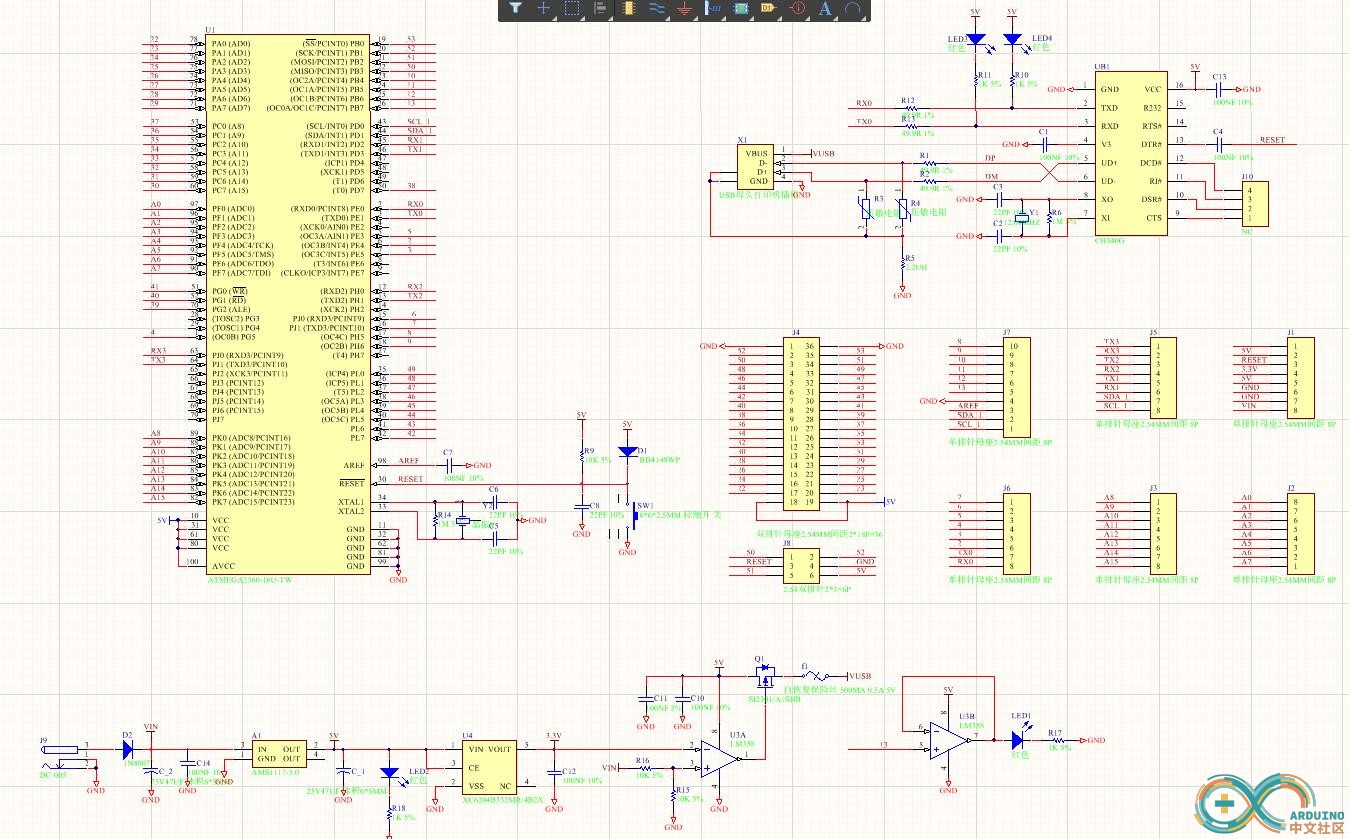The width and height of the screenshot is (1349, 839).
Task: Click the BD4148WP diode label
Action: point(660,460)
